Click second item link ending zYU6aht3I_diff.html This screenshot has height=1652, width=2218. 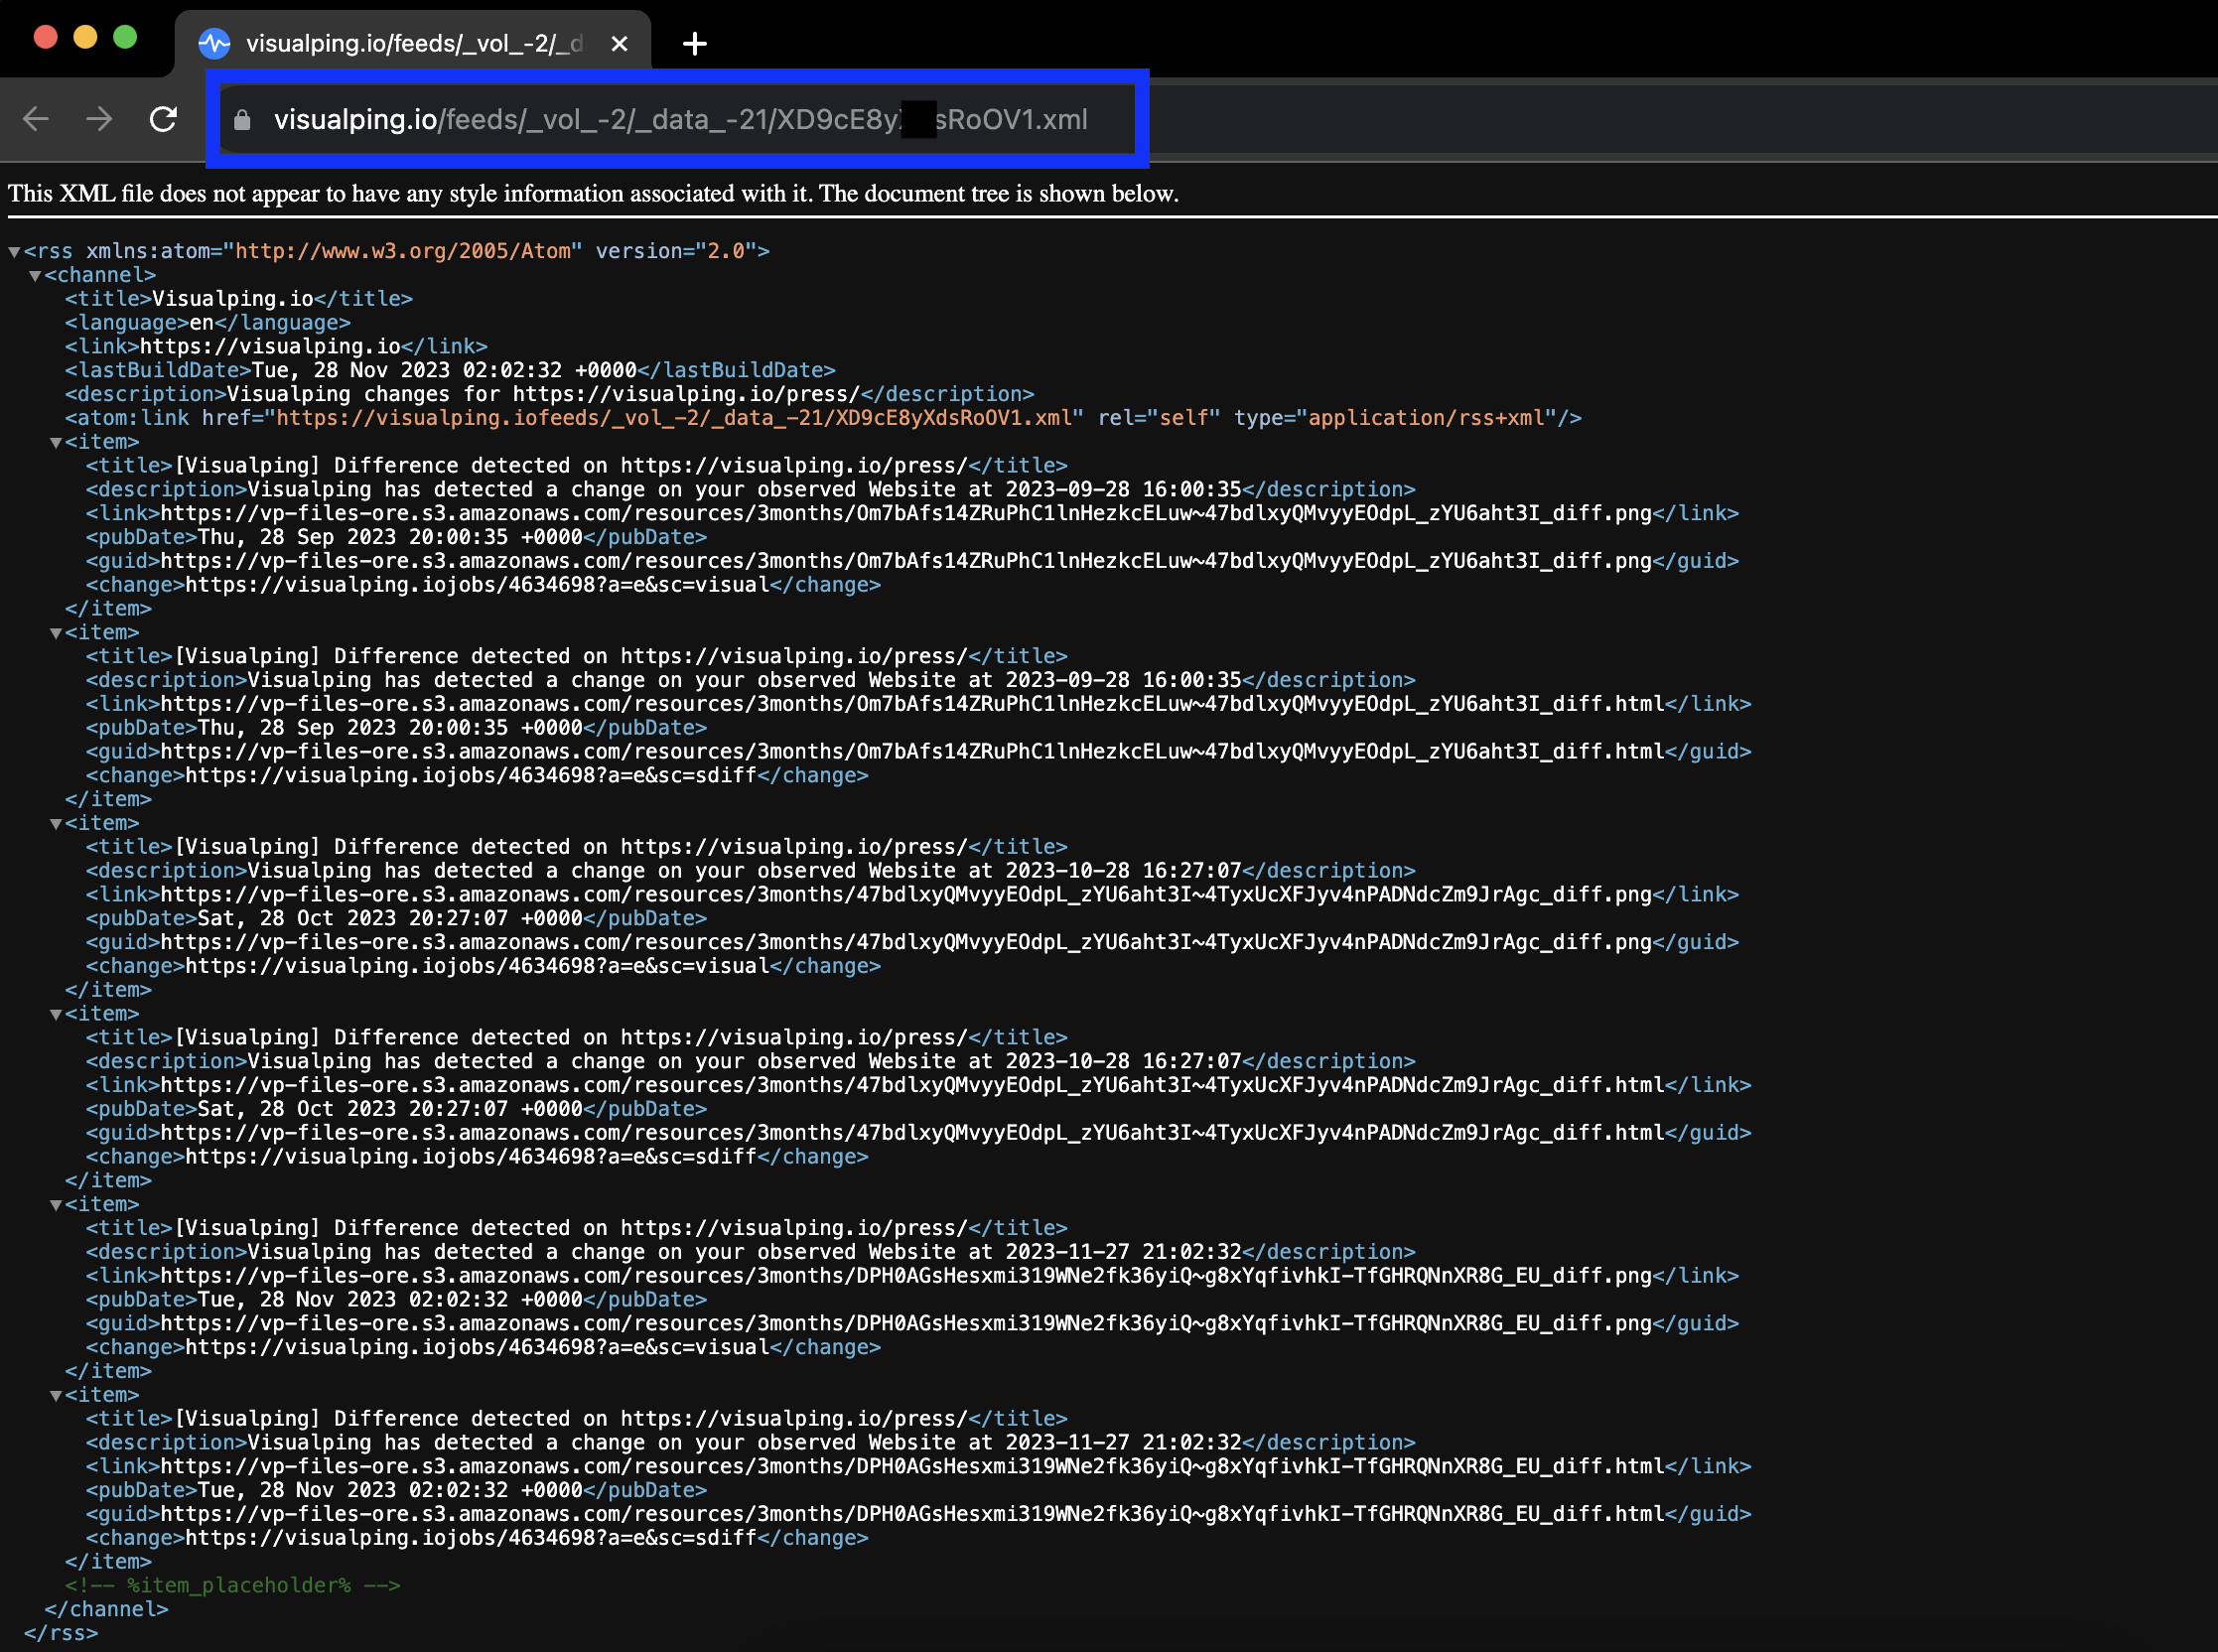(x=912, y=704)
